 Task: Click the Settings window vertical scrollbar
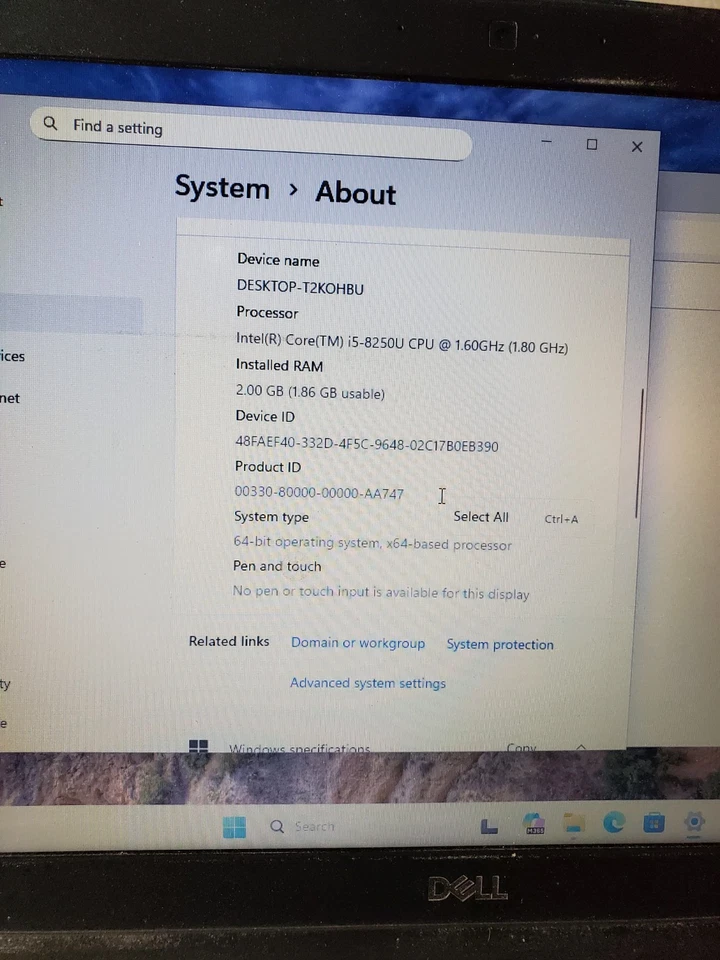(x=640, y=453)
